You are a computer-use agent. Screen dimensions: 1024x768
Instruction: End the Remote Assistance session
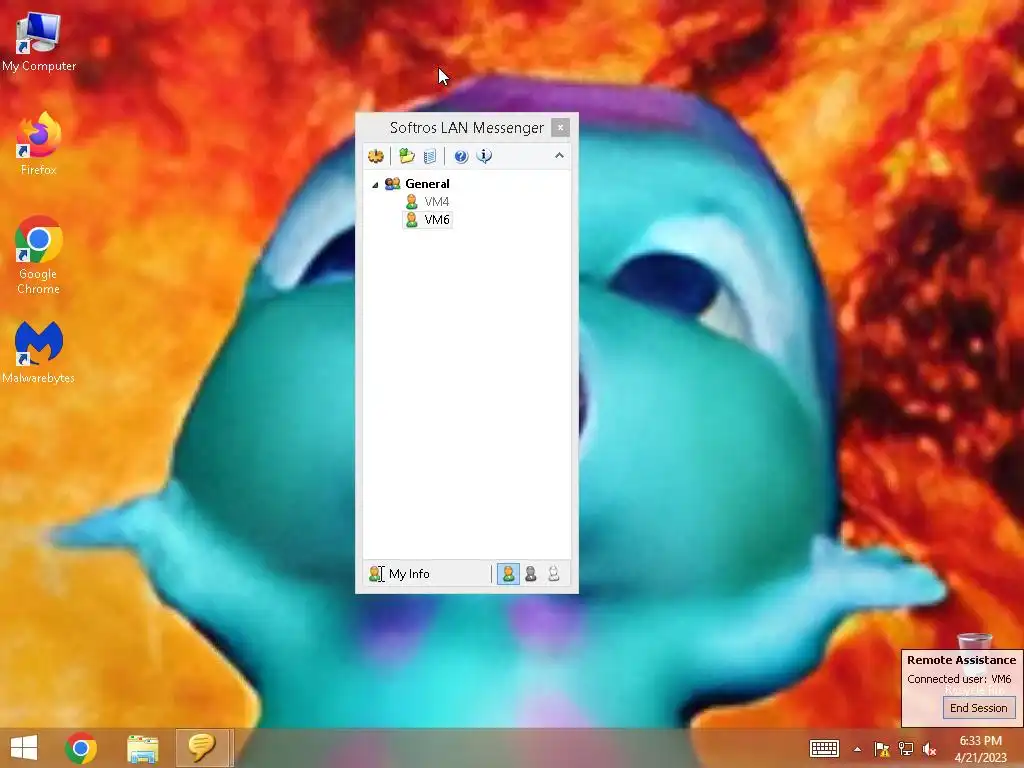978,708
